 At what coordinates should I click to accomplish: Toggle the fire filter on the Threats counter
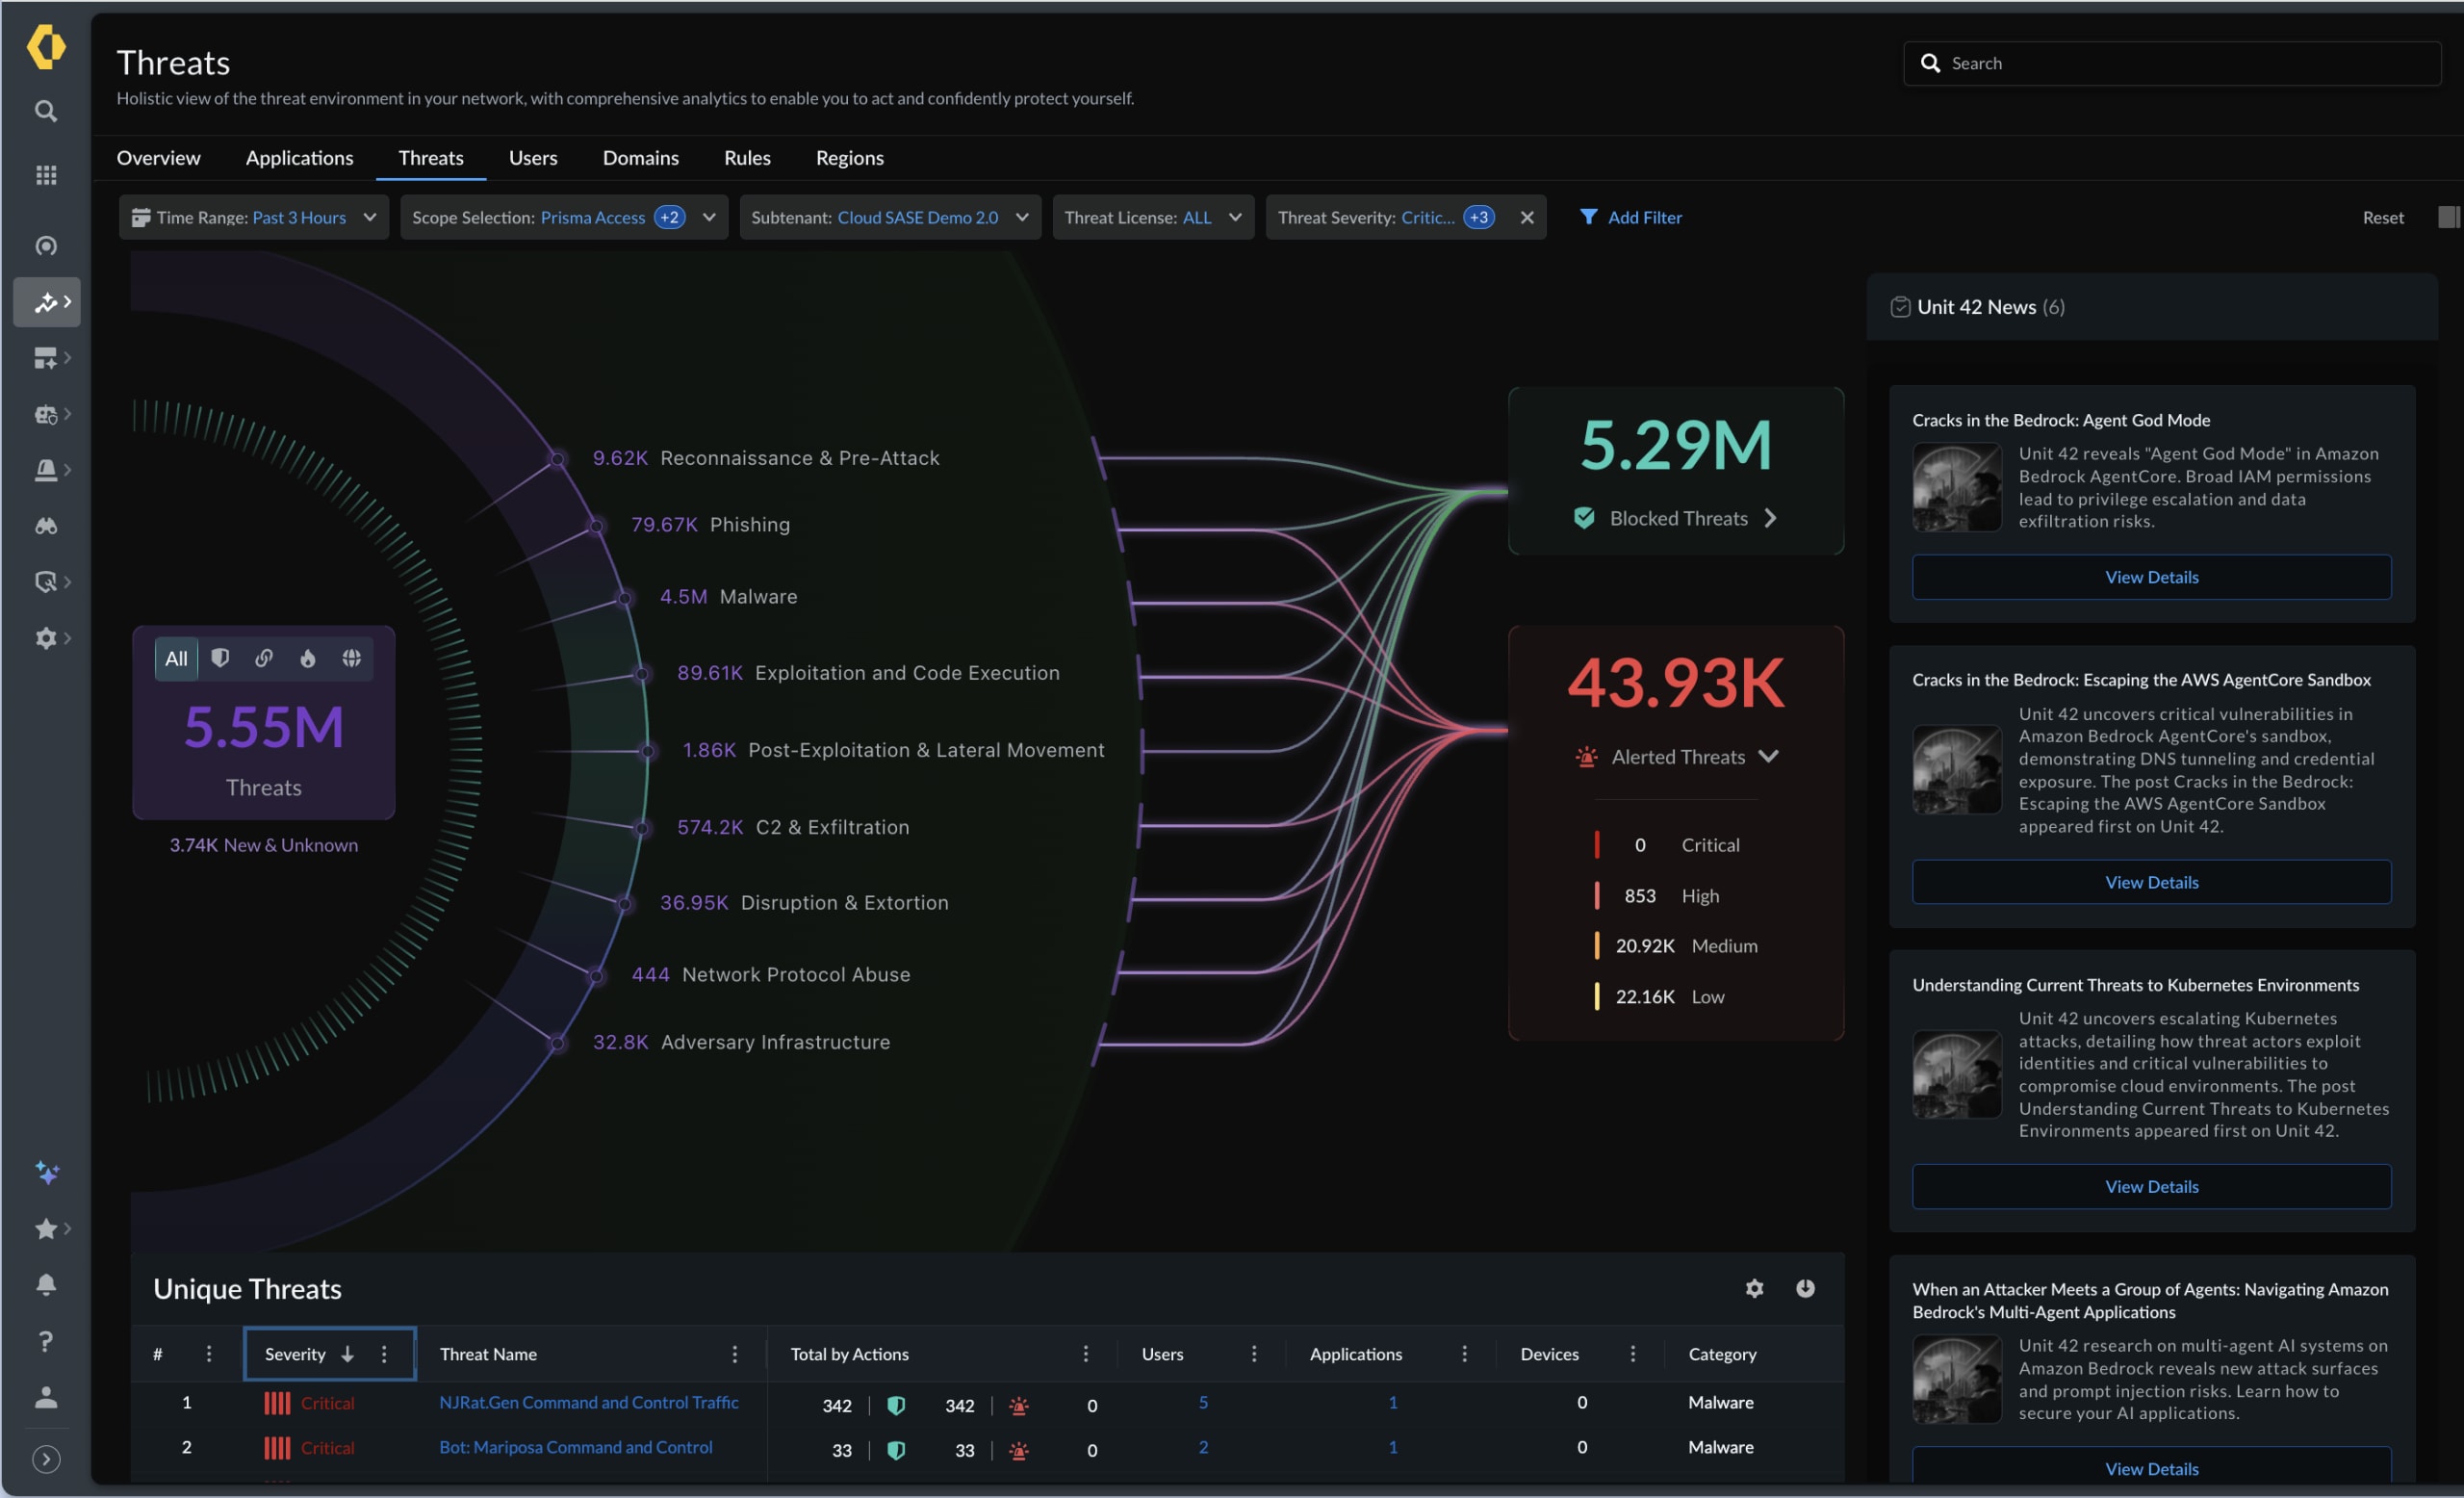point(308,658)
